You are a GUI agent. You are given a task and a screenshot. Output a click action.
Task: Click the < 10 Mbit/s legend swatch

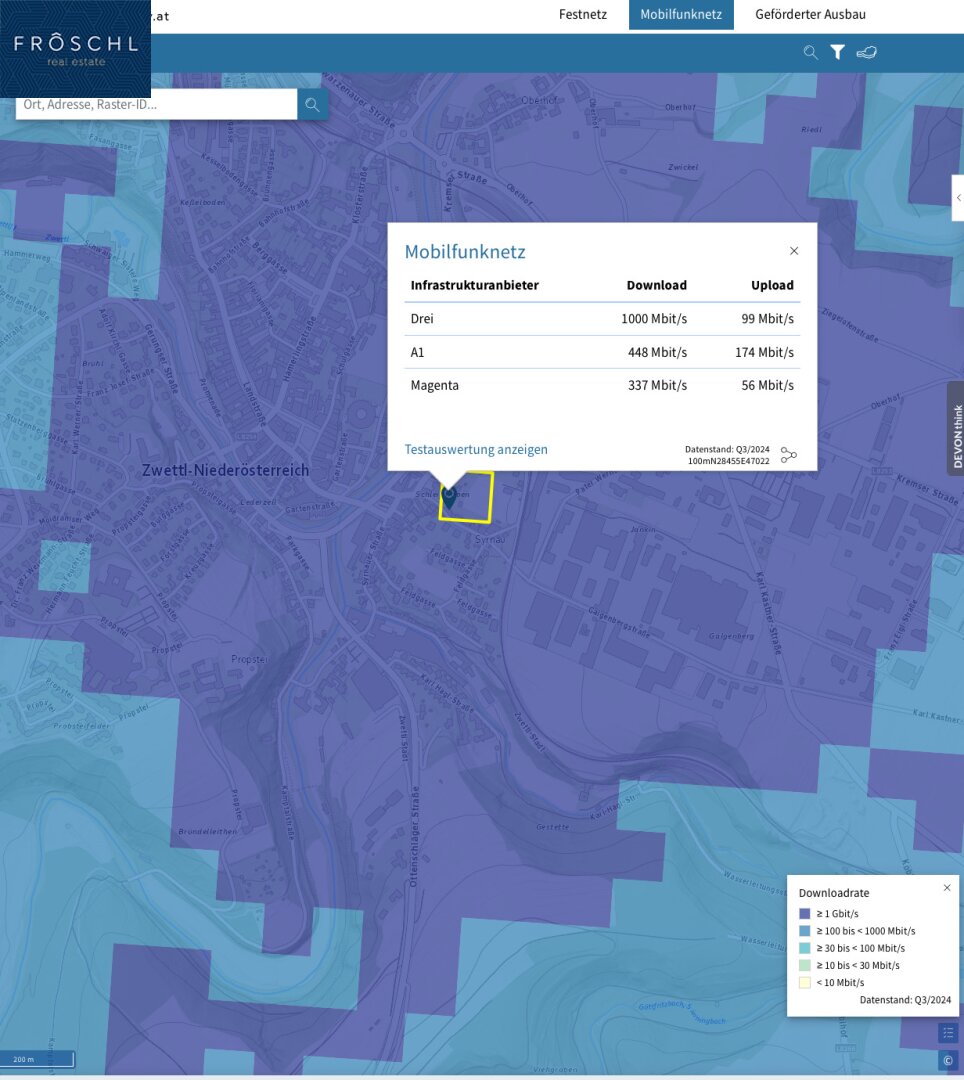(x=805, y=982)
